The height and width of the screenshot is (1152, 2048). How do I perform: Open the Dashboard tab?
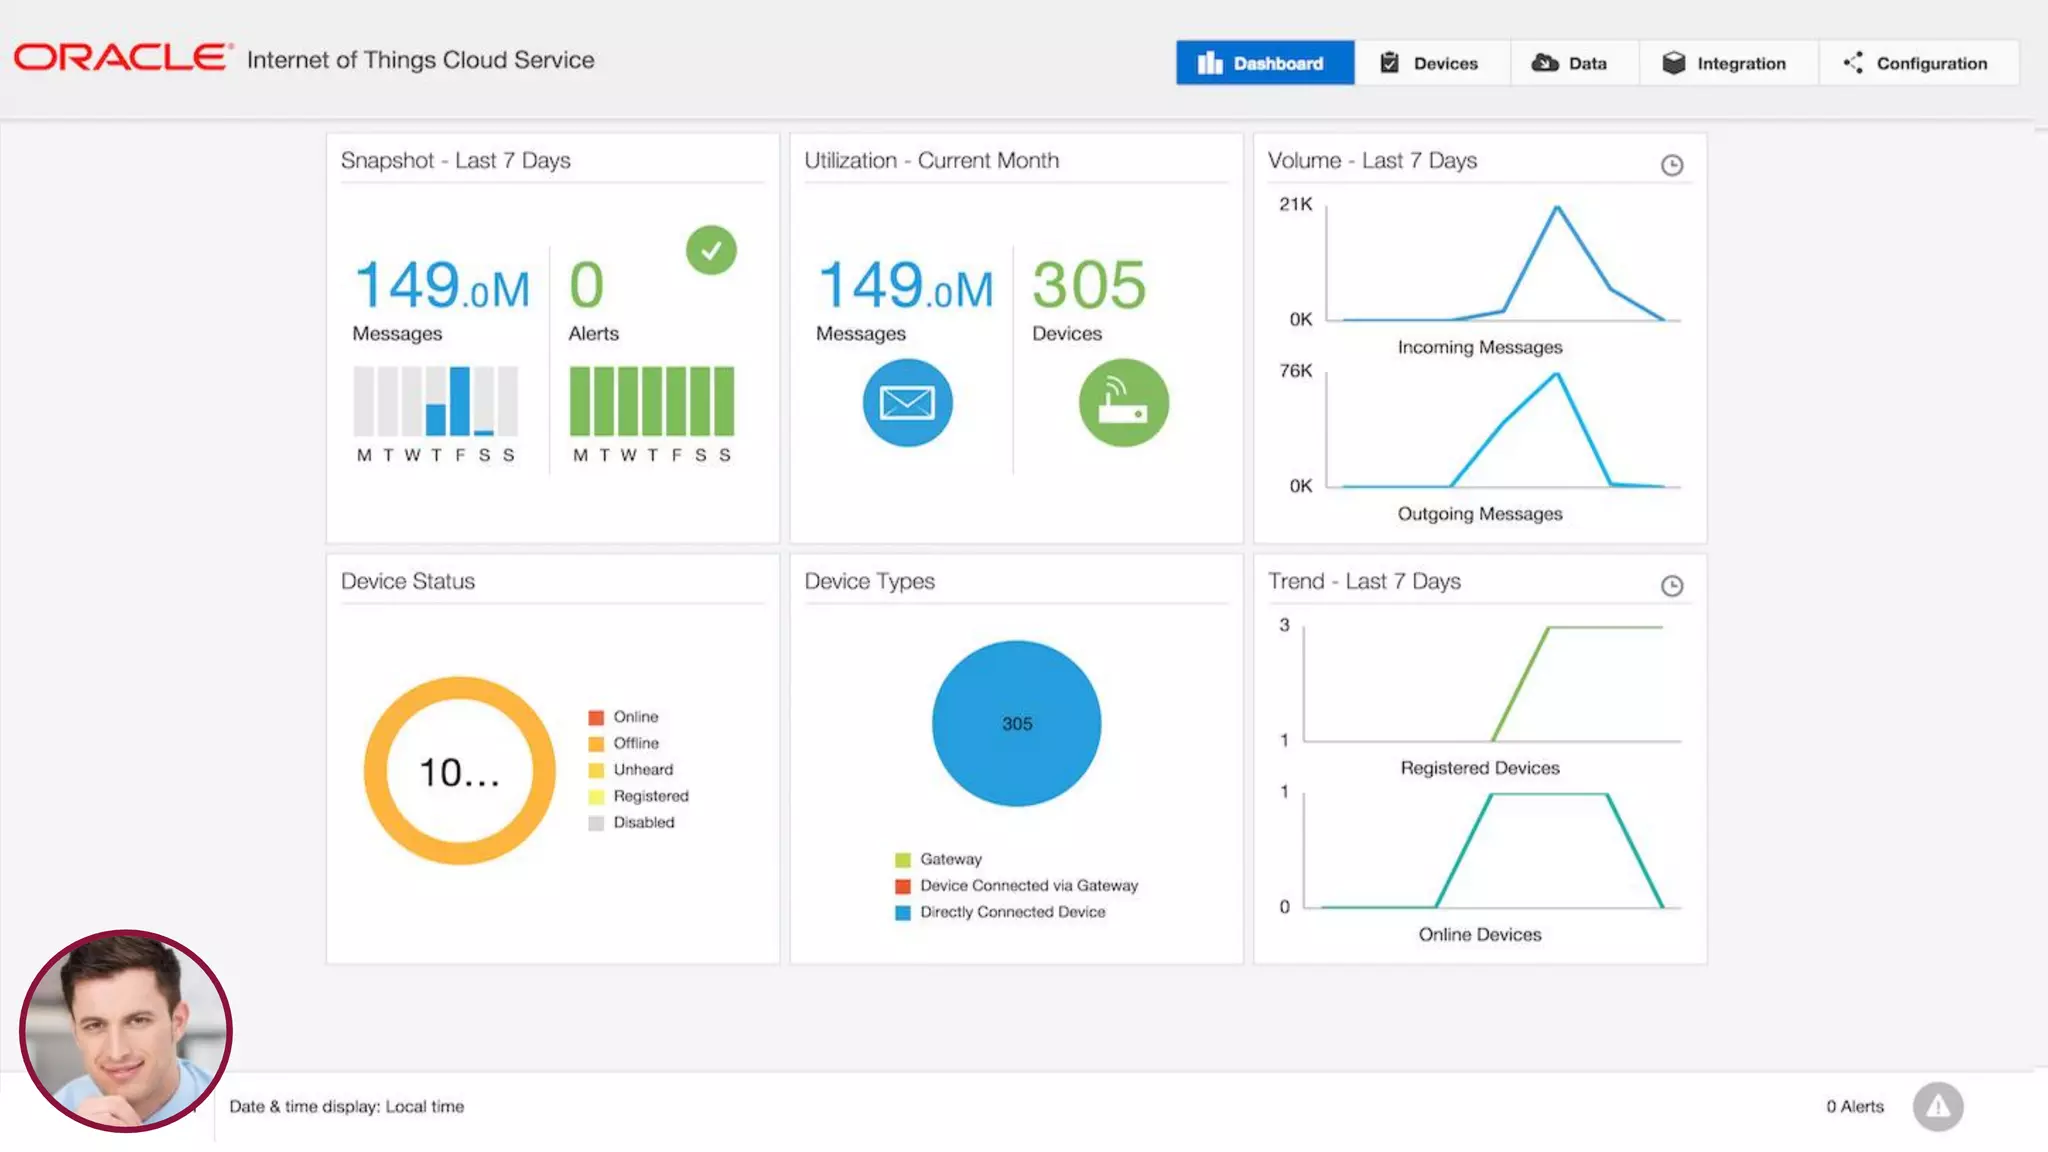(x=1264, y=63)
